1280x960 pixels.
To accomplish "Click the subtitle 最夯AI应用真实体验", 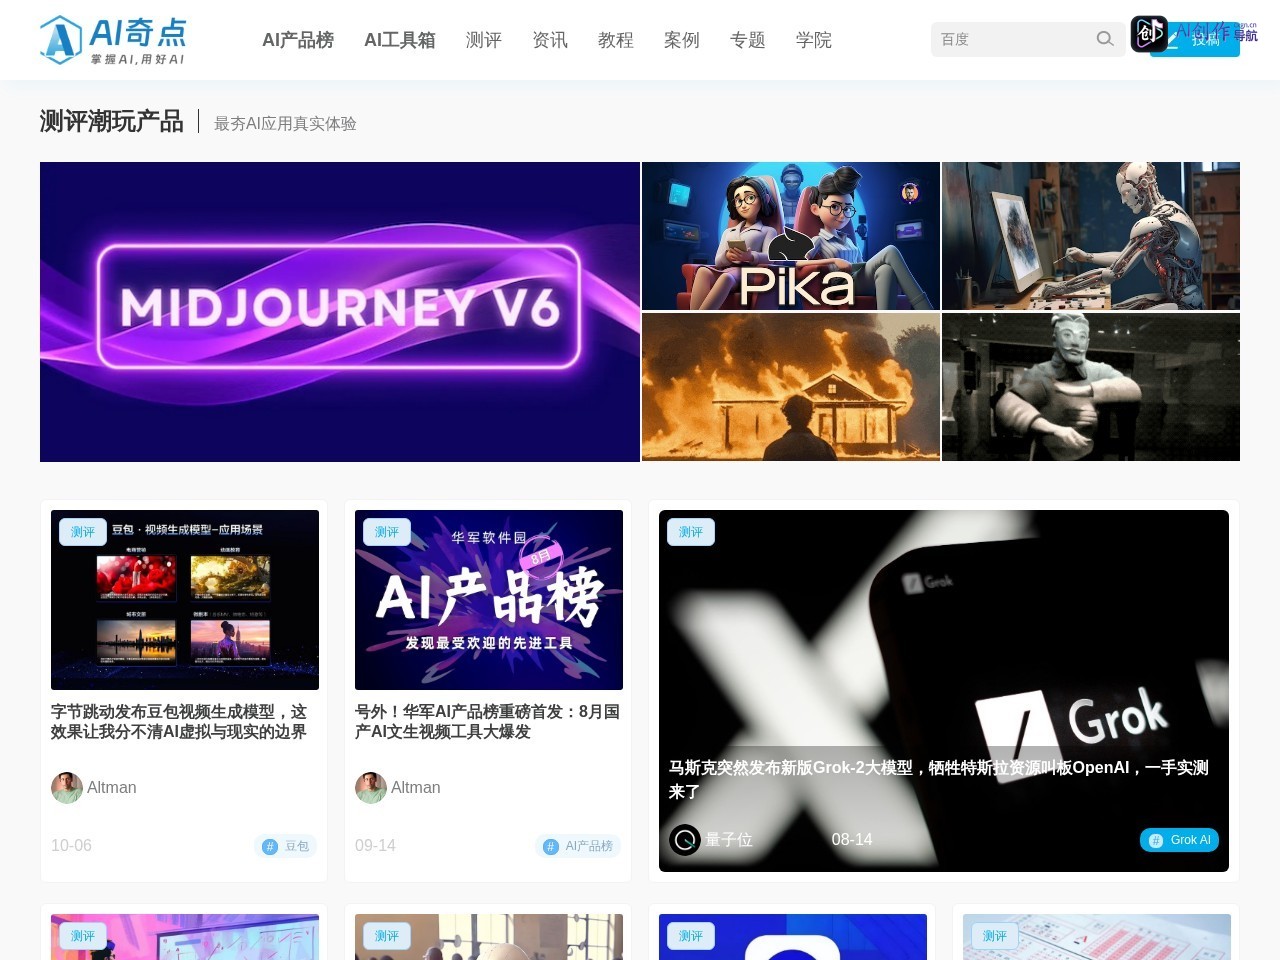I will [285, 124].
